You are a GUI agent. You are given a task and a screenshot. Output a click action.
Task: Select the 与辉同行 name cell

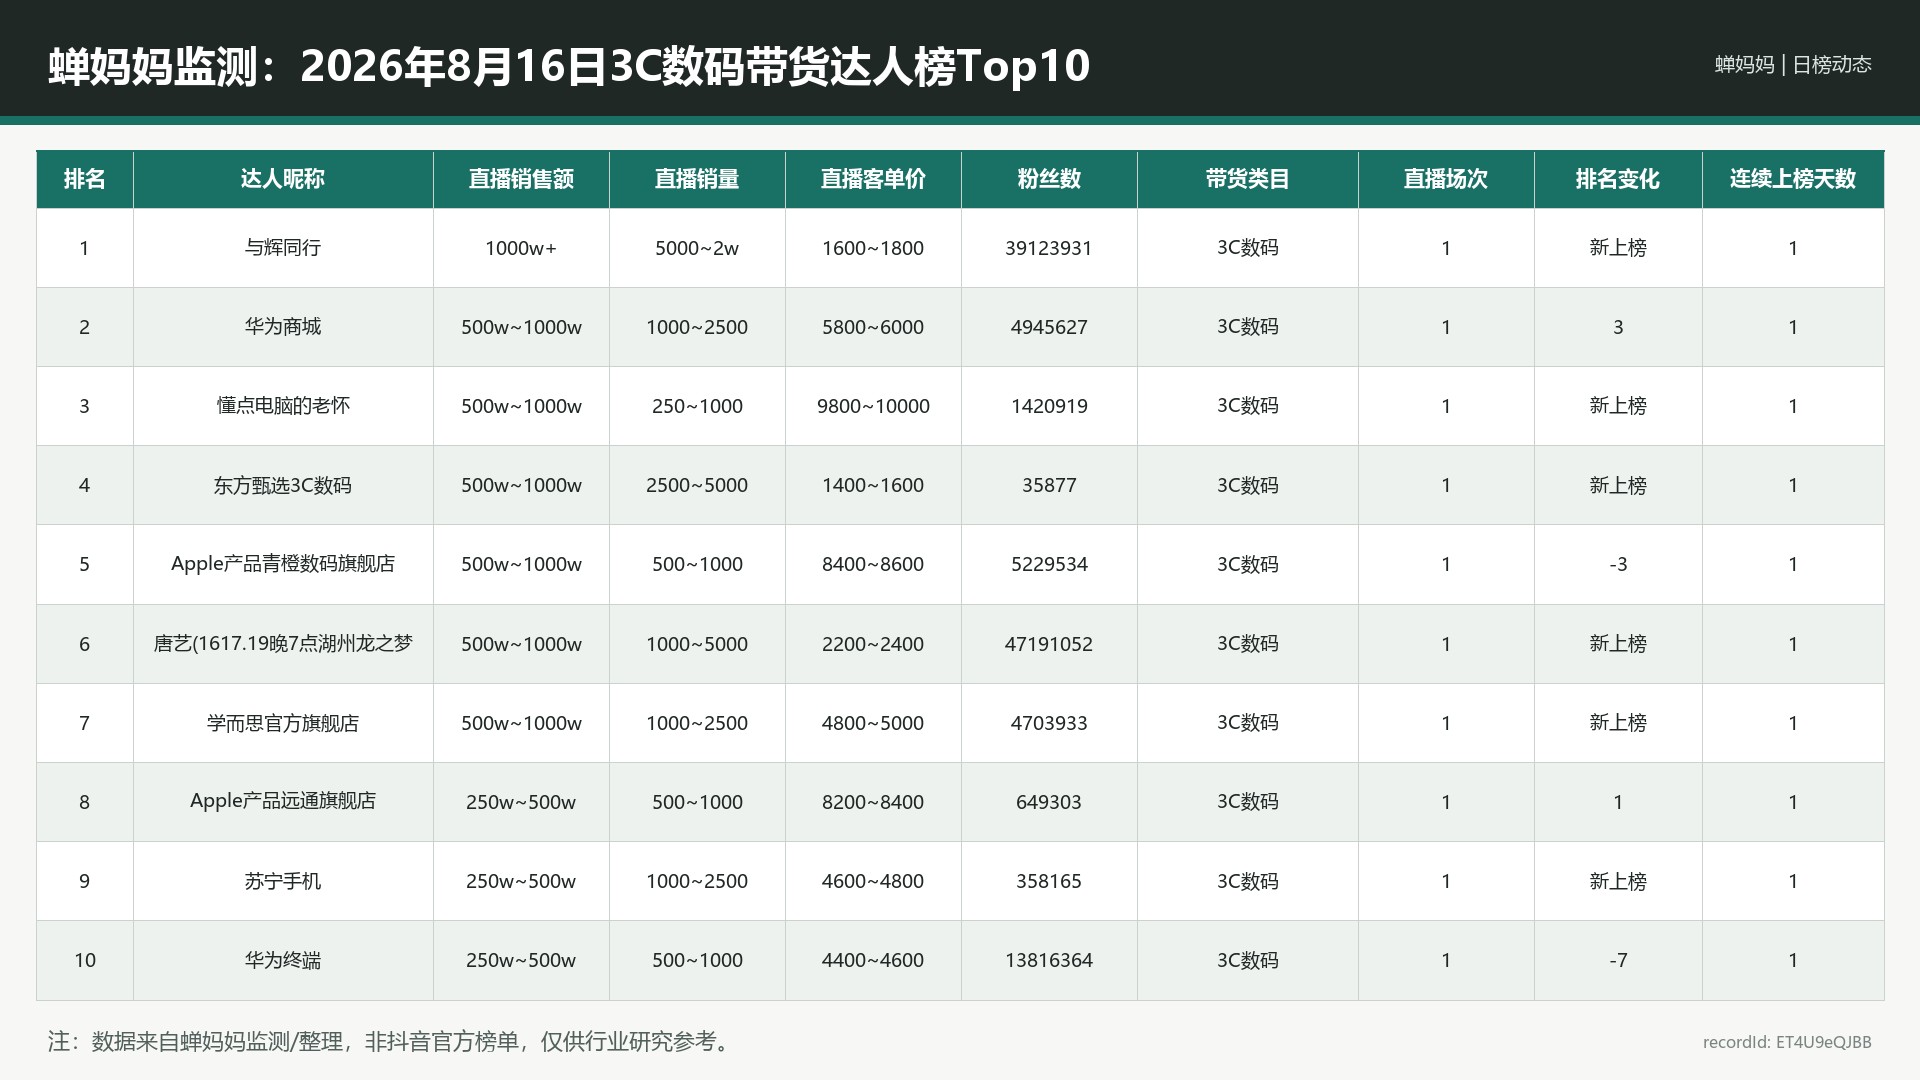(x=283, y=248)
